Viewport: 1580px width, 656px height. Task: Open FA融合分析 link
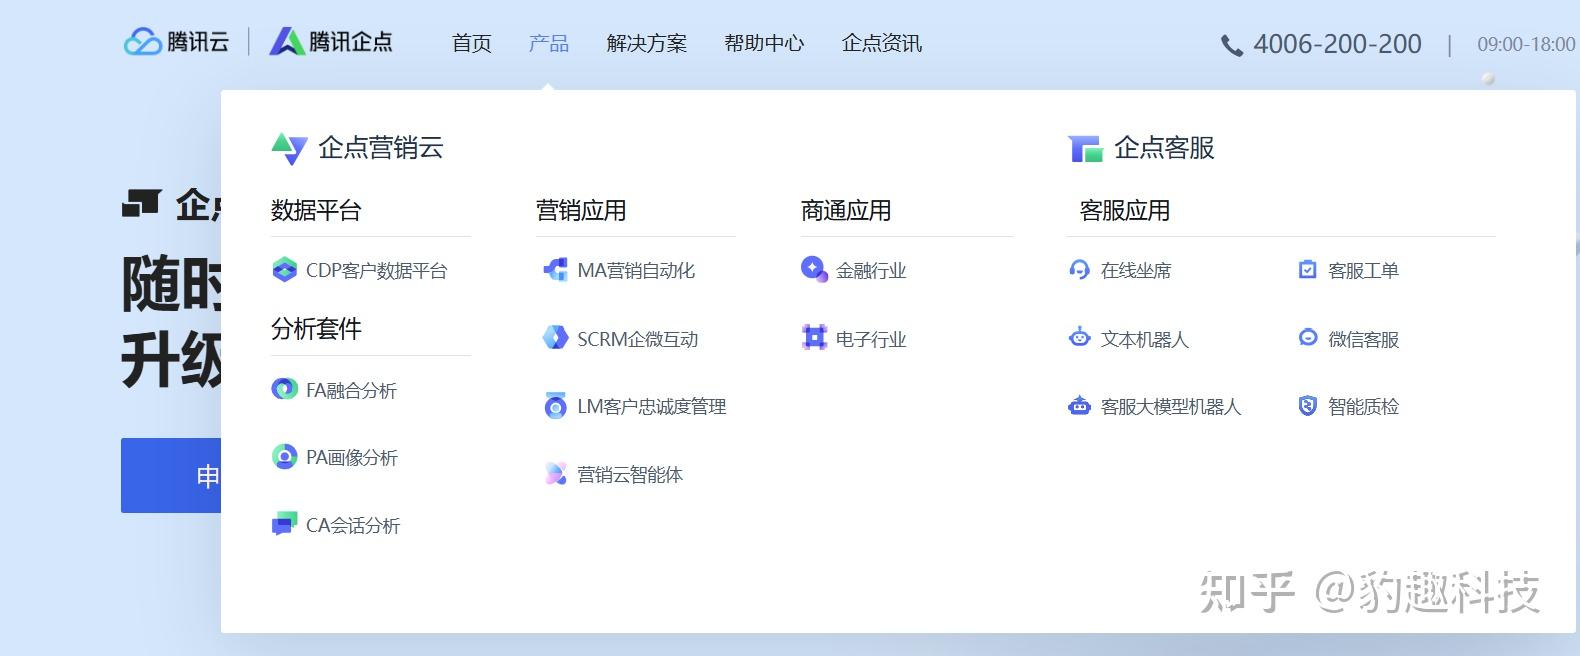click(x=351, y=390)
